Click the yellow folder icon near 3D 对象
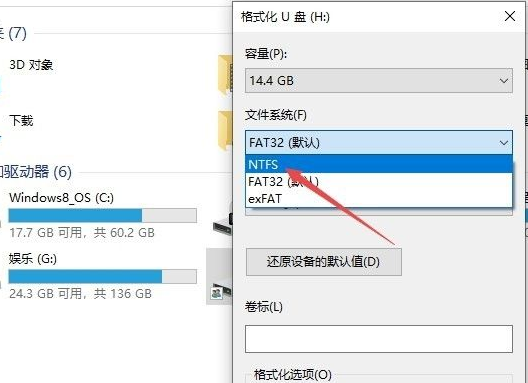This screenshot has width=528, height=383. (225, 76)
